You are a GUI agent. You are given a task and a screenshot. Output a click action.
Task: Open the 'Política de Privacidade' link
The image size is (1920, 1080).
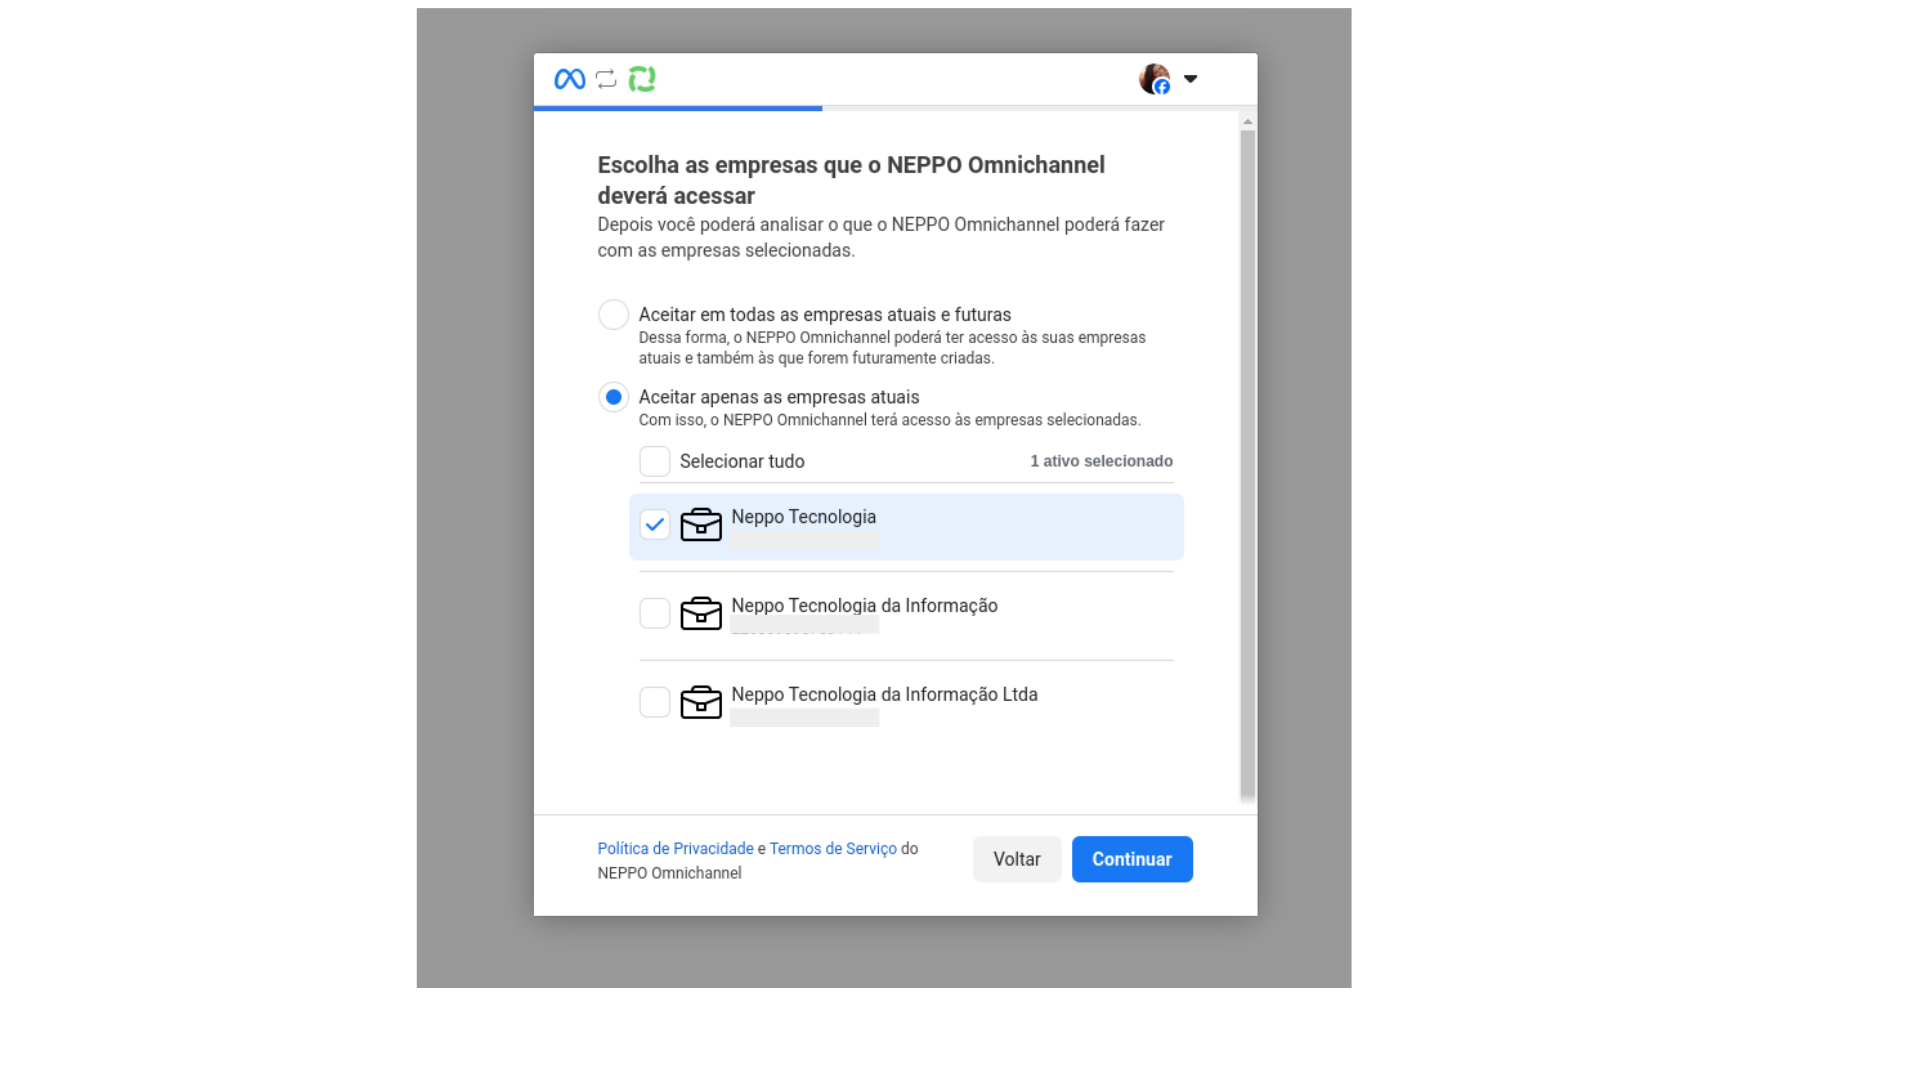[675, 849]
